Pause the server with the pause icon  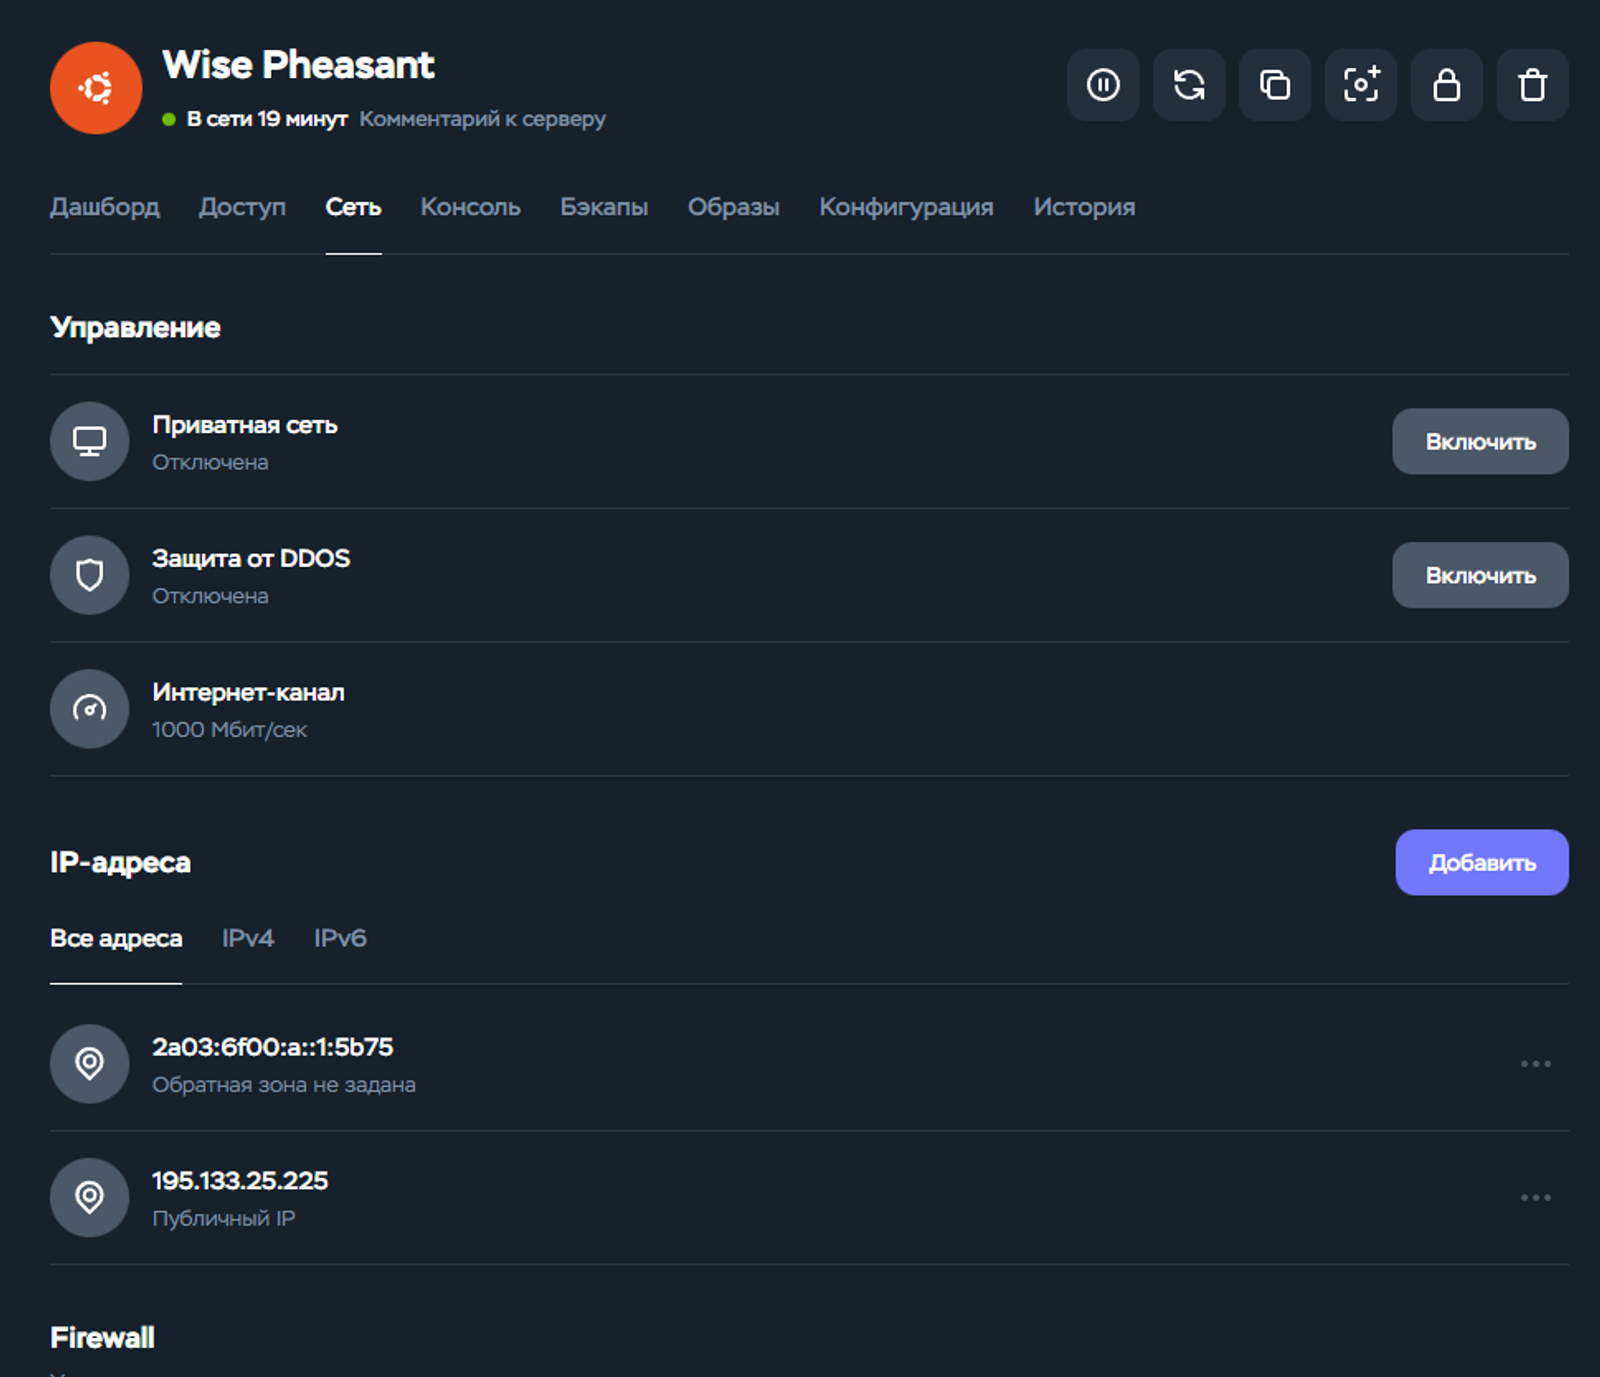coord(1103,85)
